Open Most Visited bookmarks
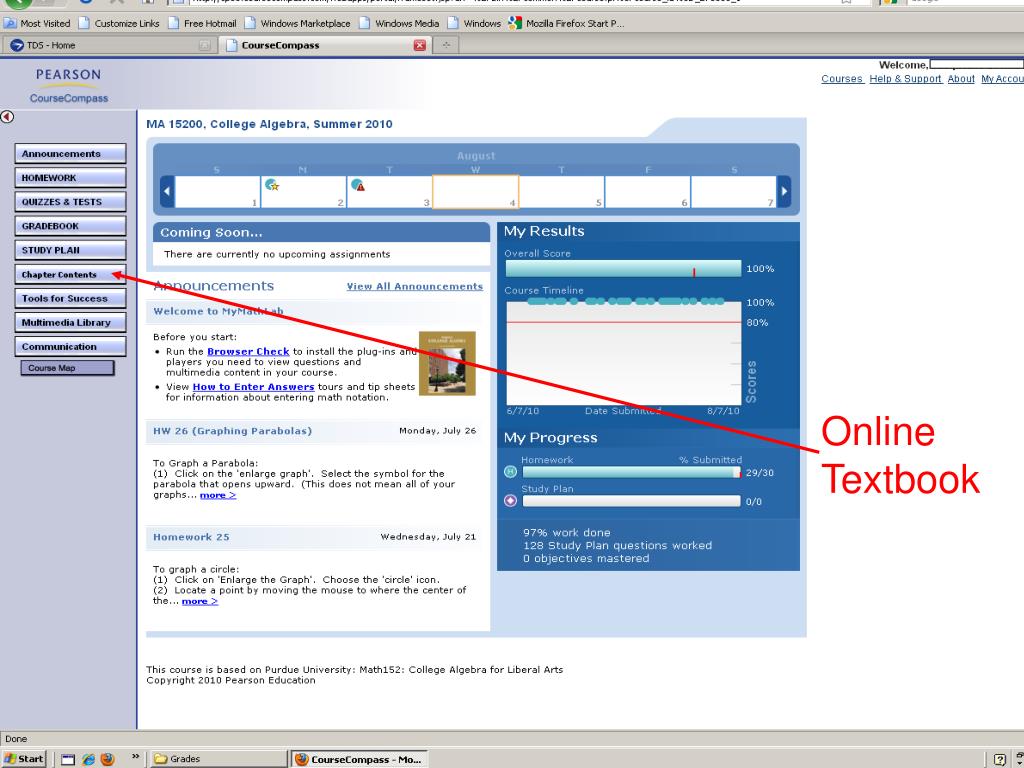Screen dimensions: 1024x768 [37, 24]
